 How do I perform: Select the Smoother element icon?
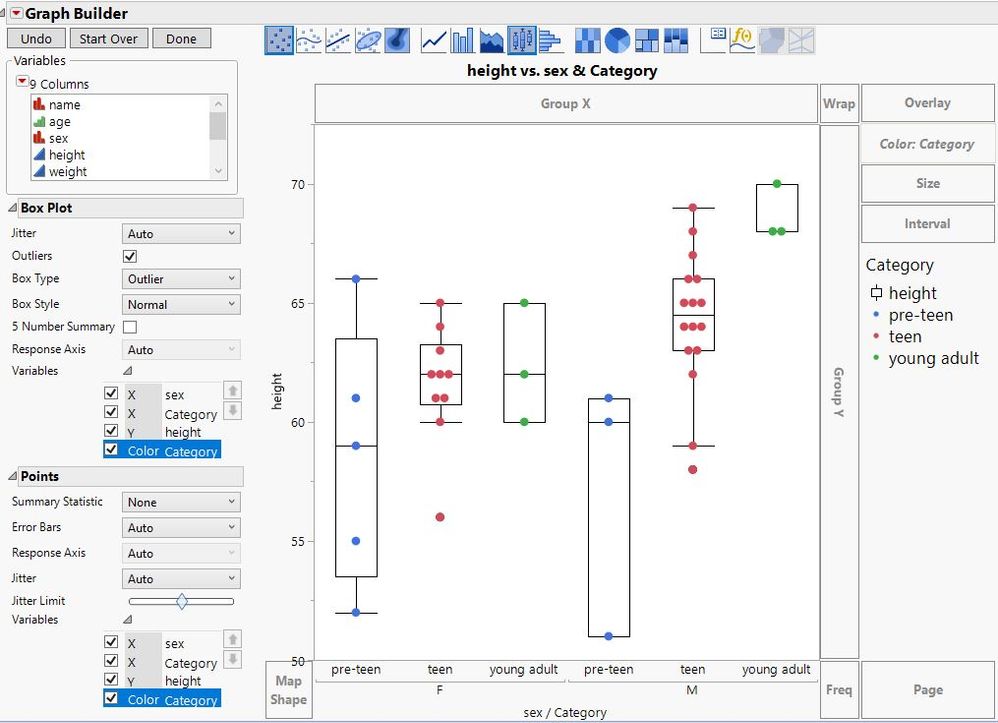[307, 40]
